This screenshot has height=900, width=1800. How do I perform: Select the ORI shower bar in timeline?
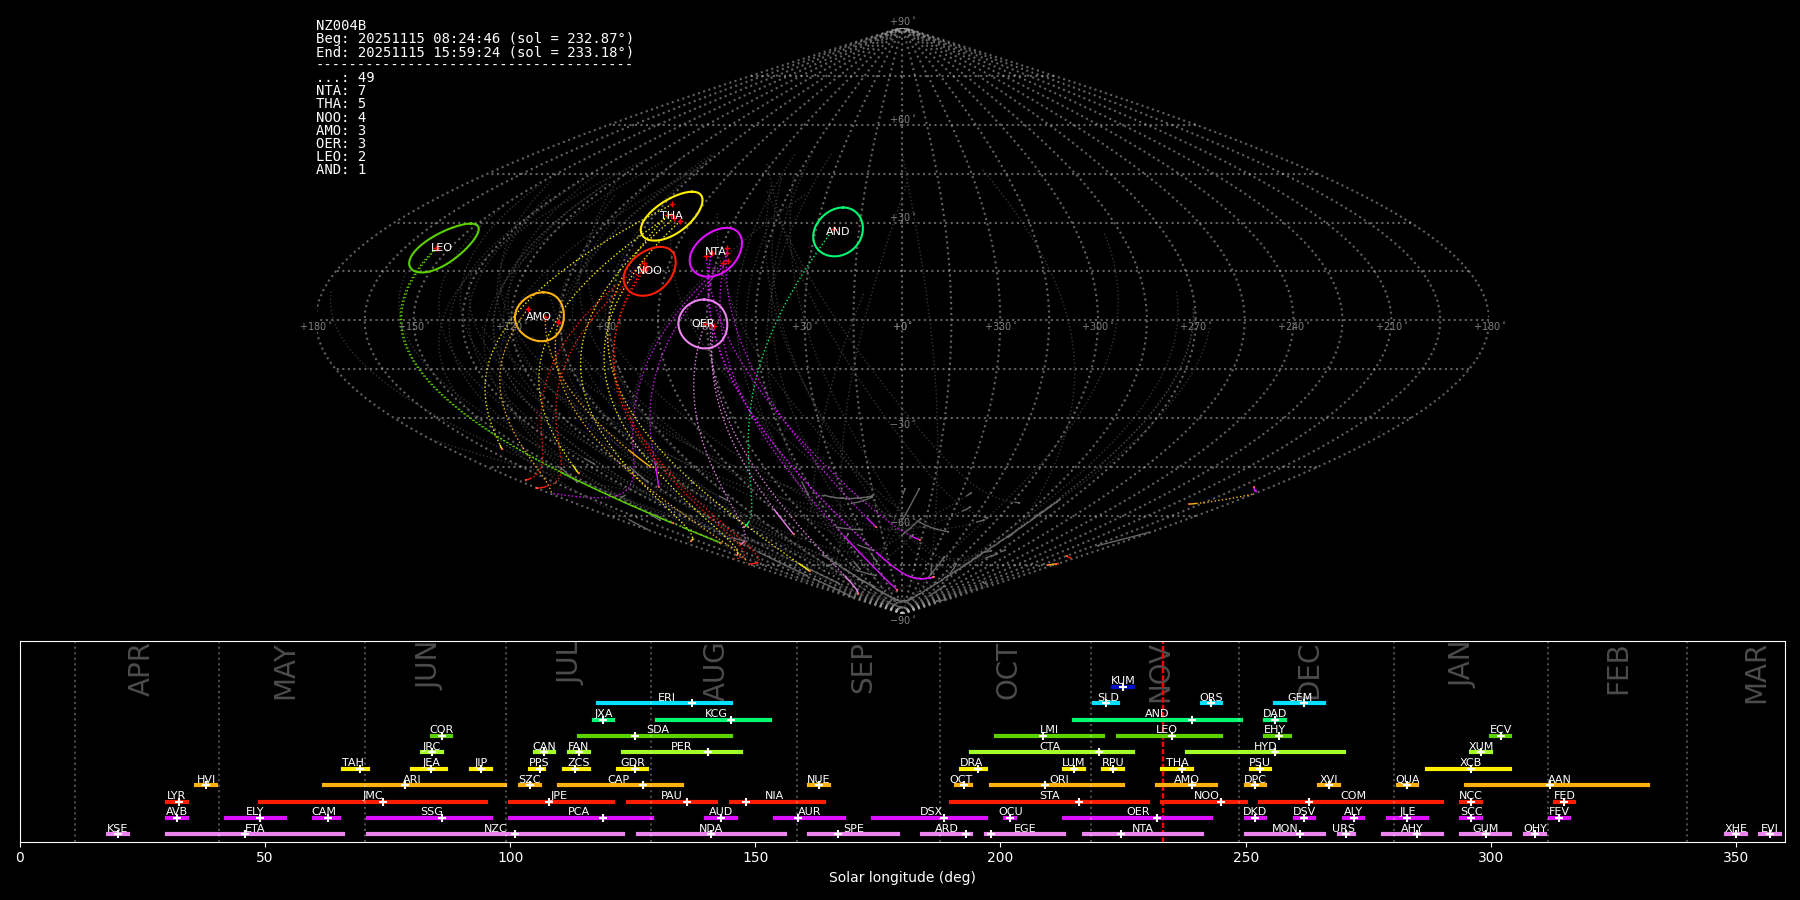point(1056,785)
